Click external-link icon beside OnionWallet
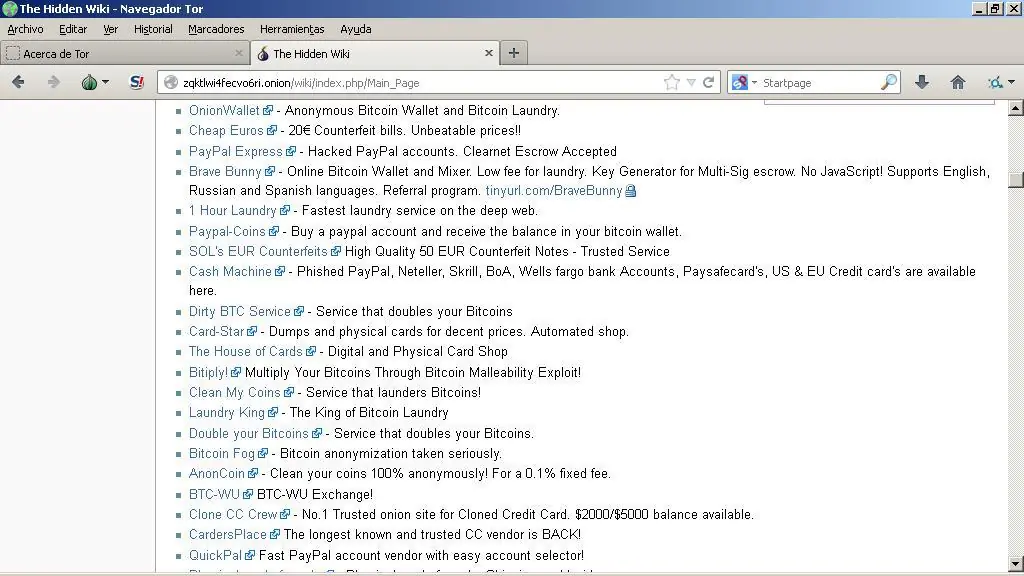The image size is (1024, 576). [268, 110]
